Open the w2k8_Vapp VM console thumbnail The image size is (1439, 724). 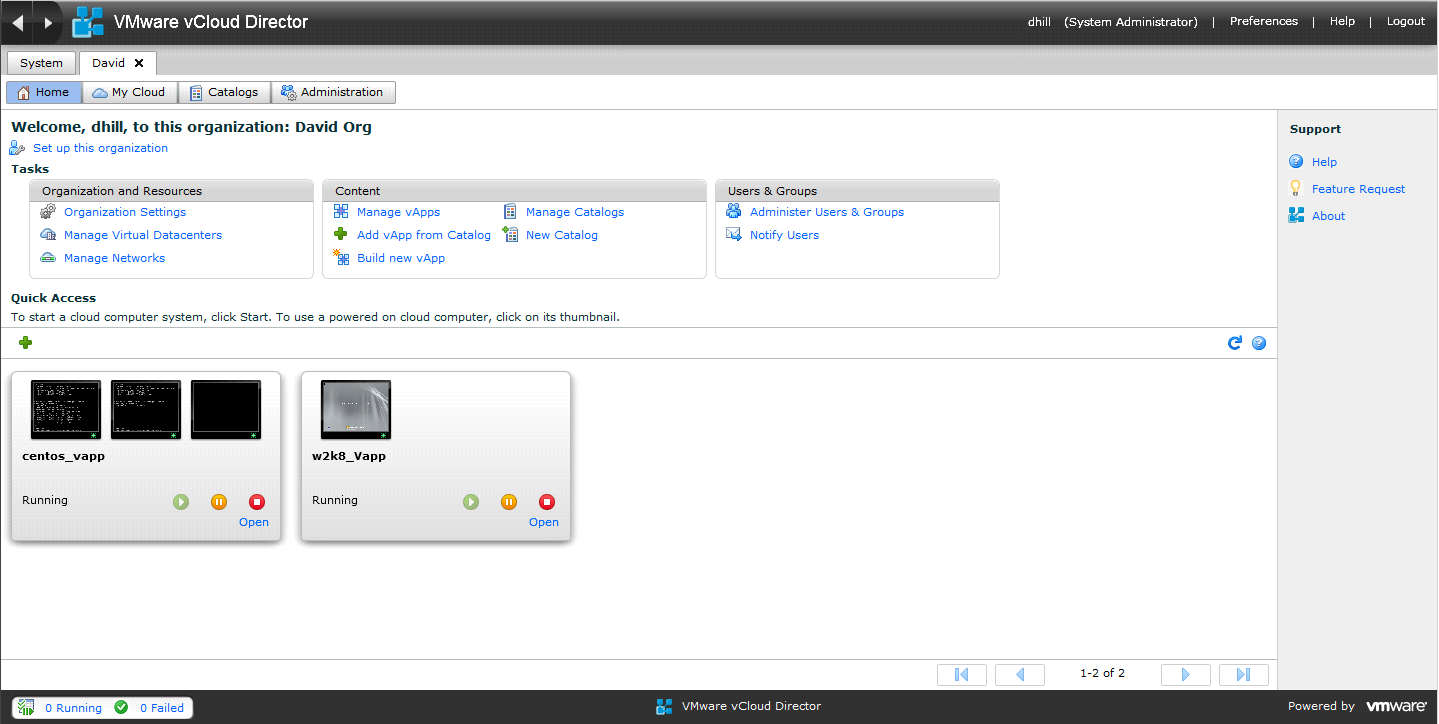[356, 410]
